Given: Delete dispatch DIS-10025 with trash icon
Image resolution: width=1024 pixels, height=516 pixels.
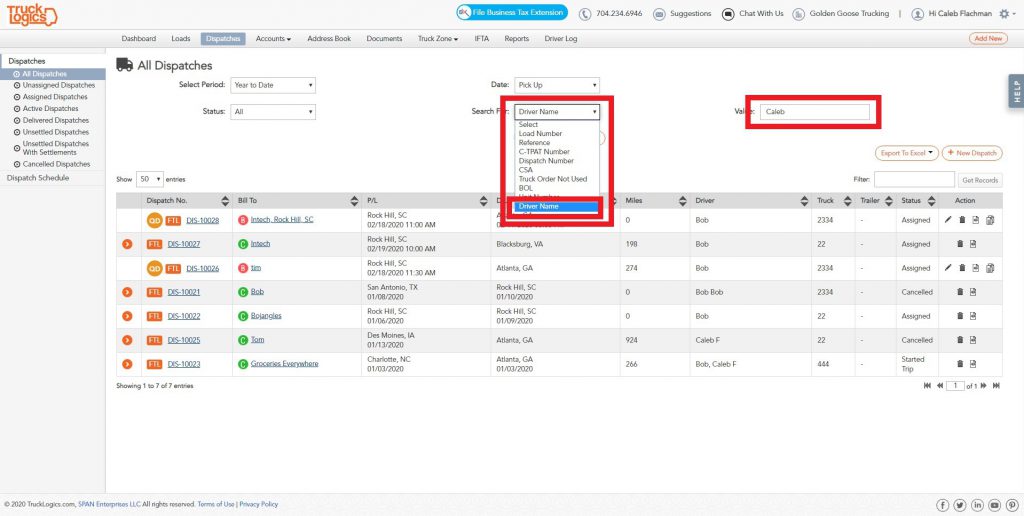Looking at the screenshot, I should coord(960,340).
